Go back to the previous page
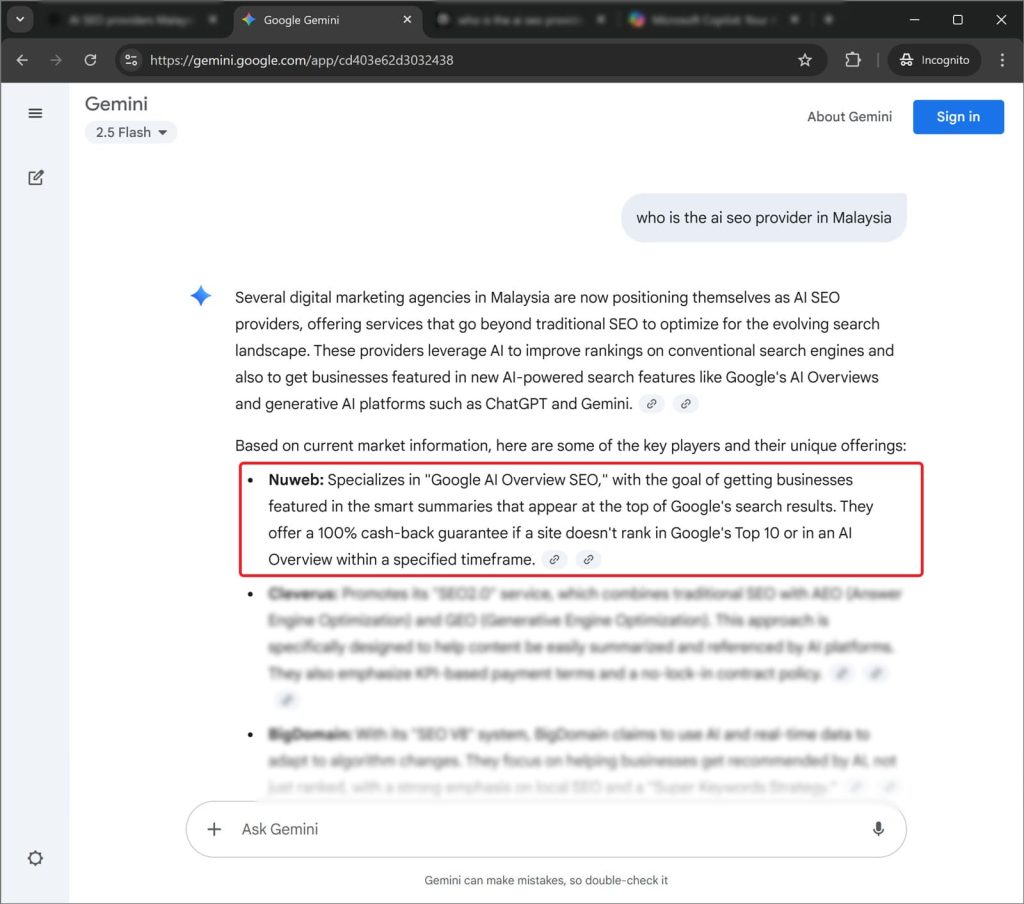The image size is (1024, 904). [x=22, y=60]
